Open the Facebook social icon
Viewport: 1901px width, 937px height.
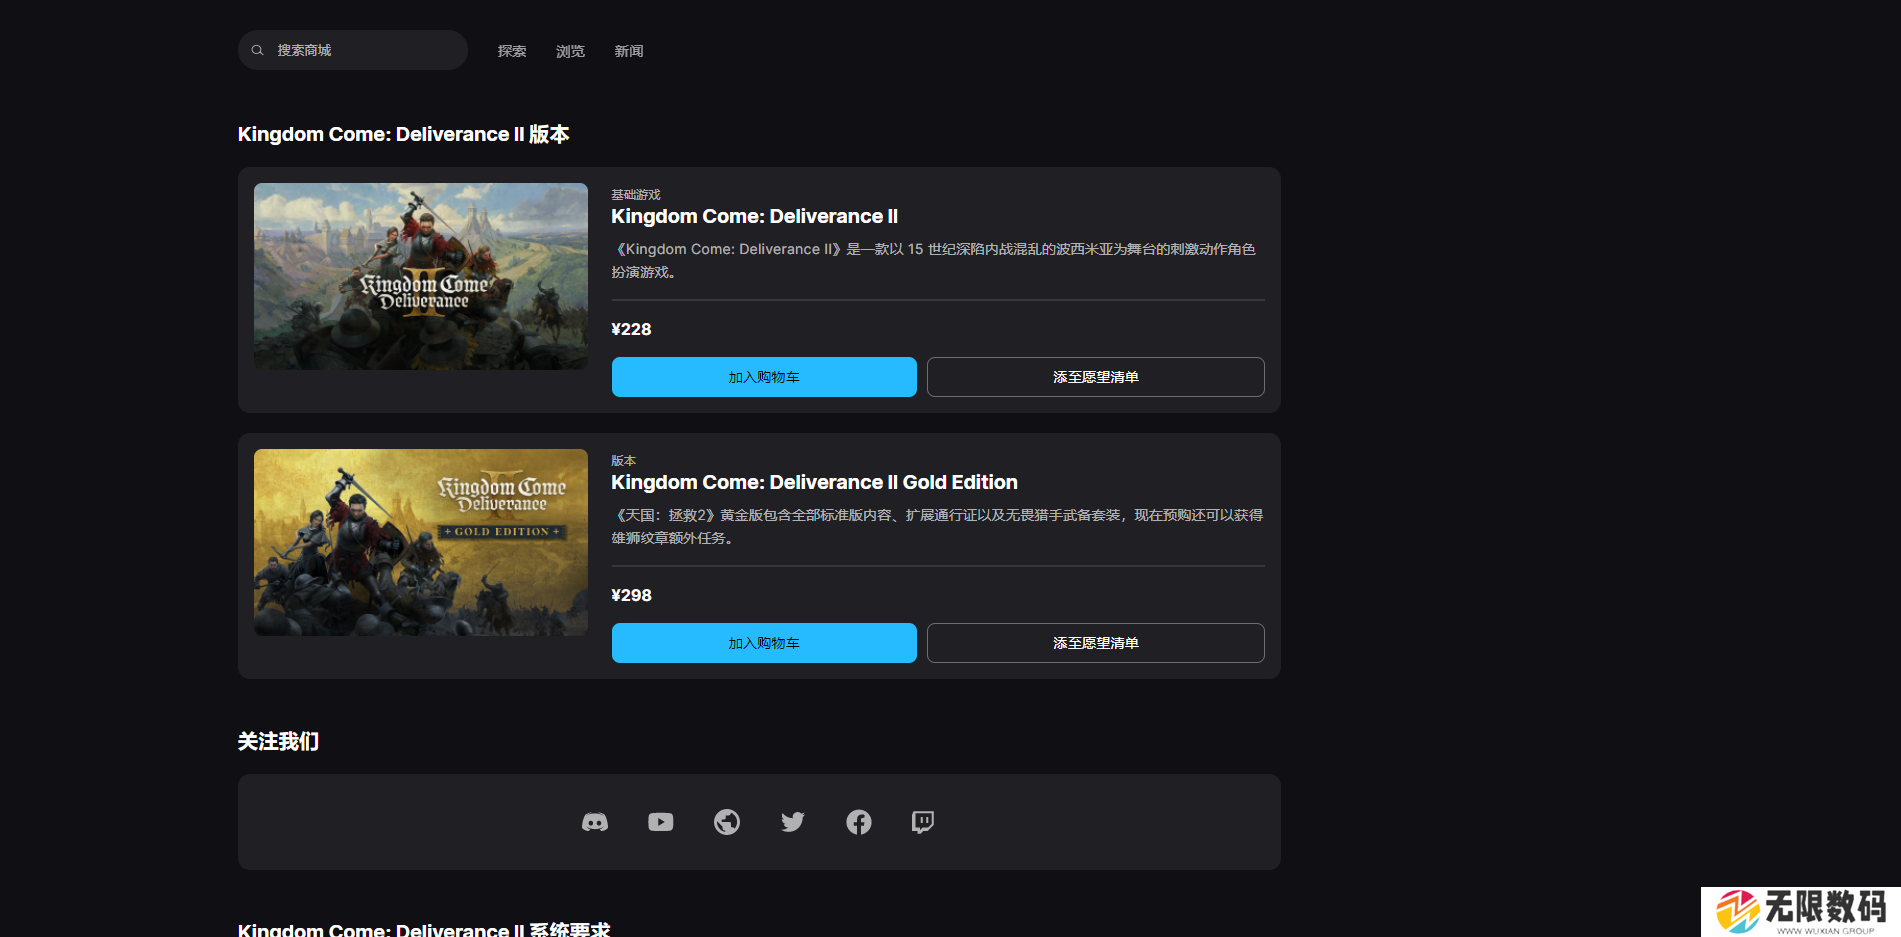tap(859, 822)
